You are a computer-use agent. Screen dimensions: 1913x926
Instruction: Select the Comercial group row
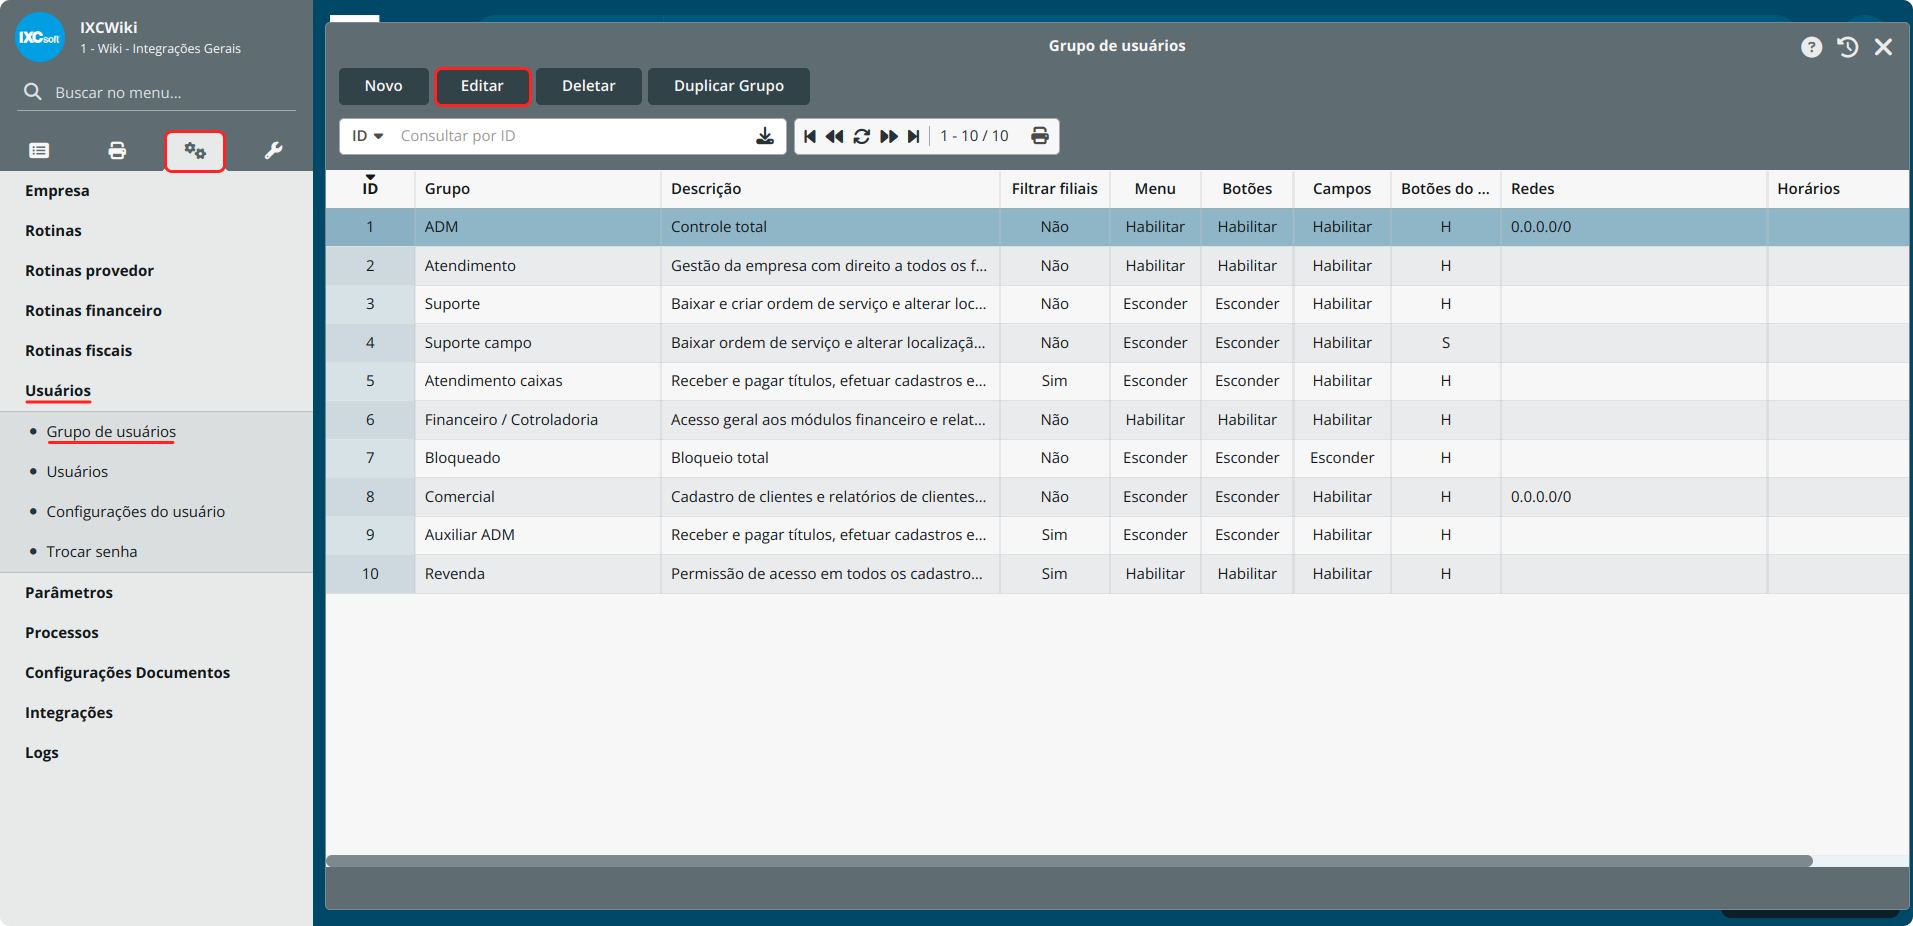[1117, 497]
